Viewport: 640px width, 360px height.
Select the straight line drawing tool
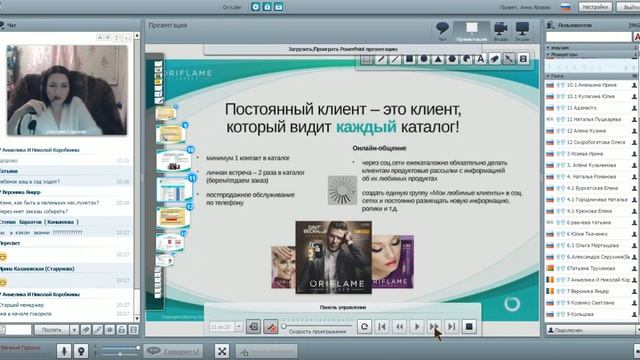[395, 59]
